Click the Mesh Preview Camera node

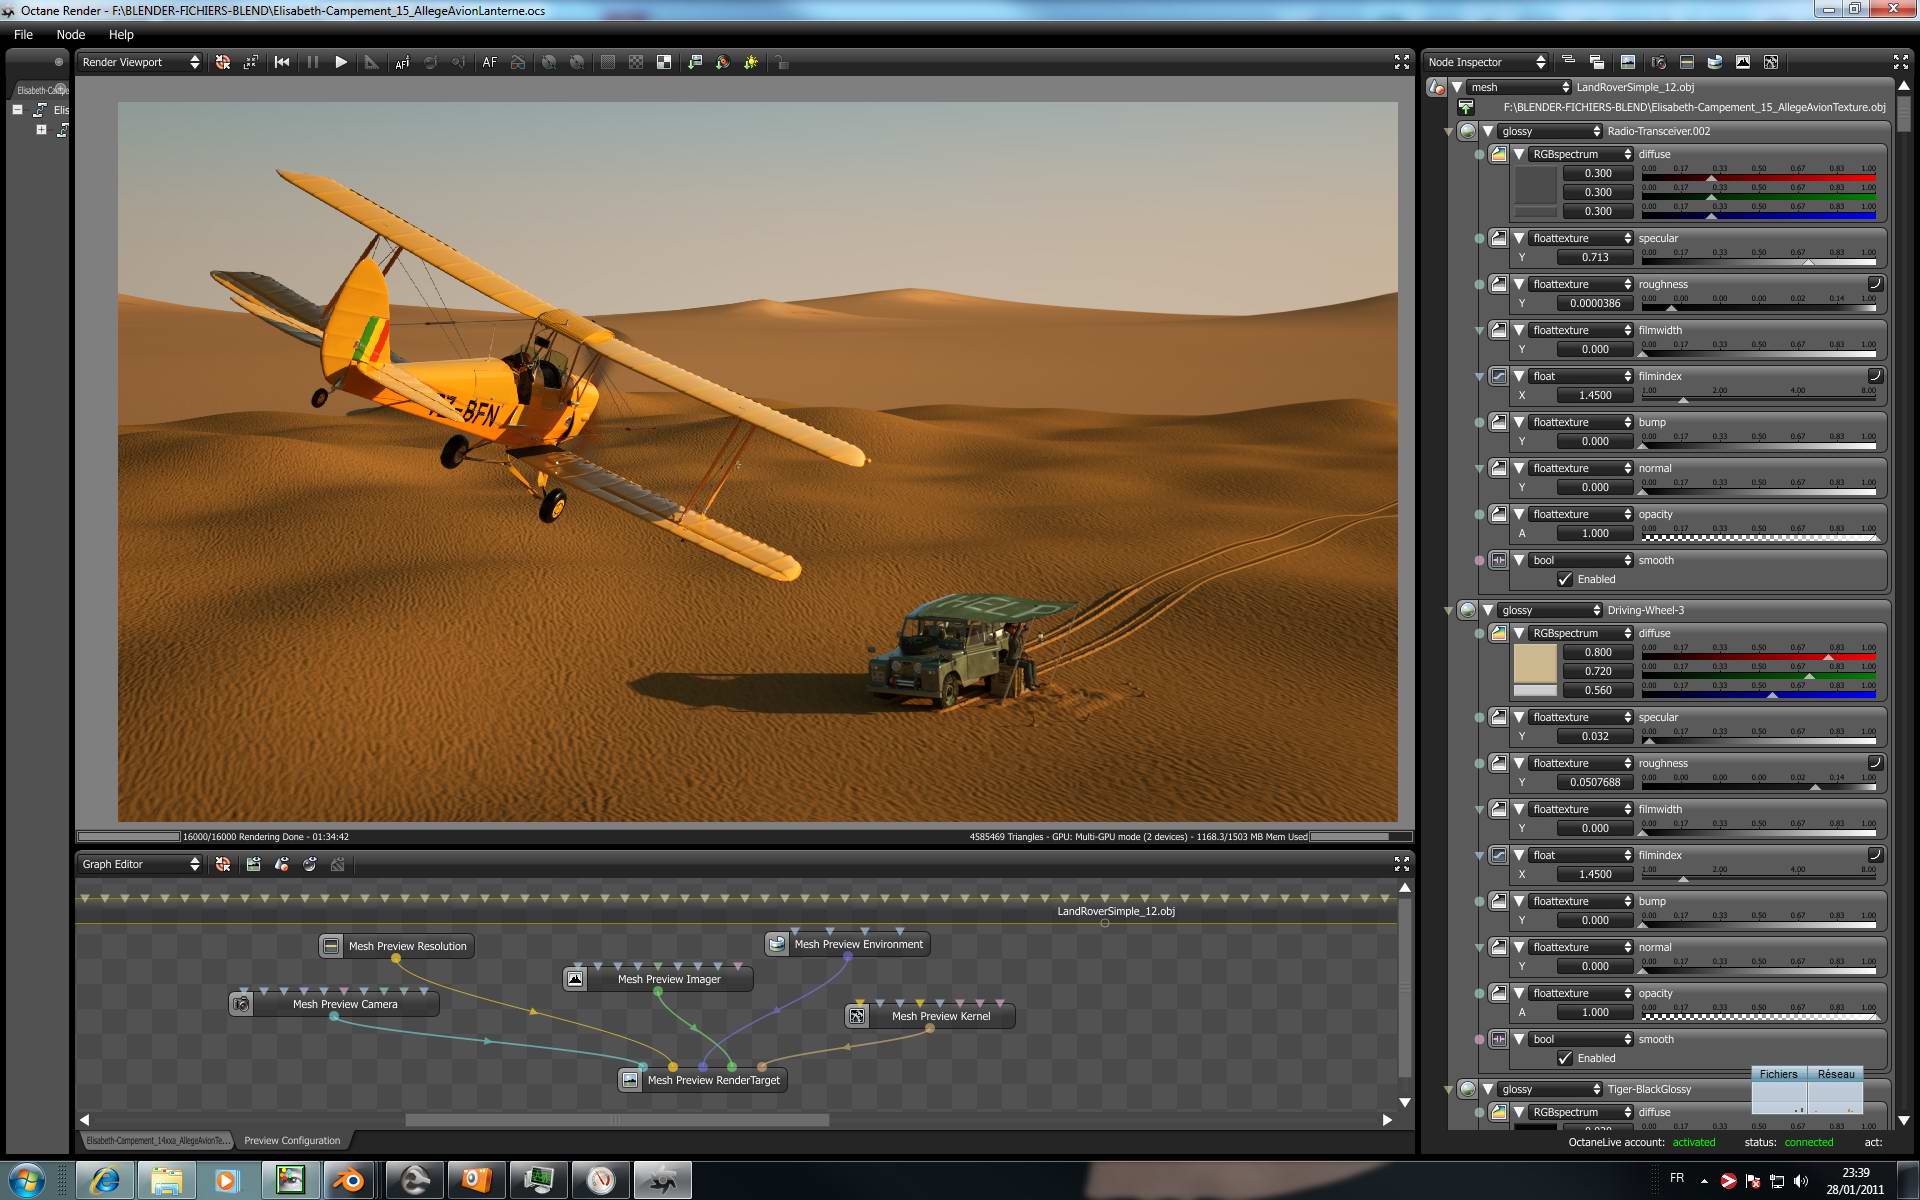(x=344, y=1004)
